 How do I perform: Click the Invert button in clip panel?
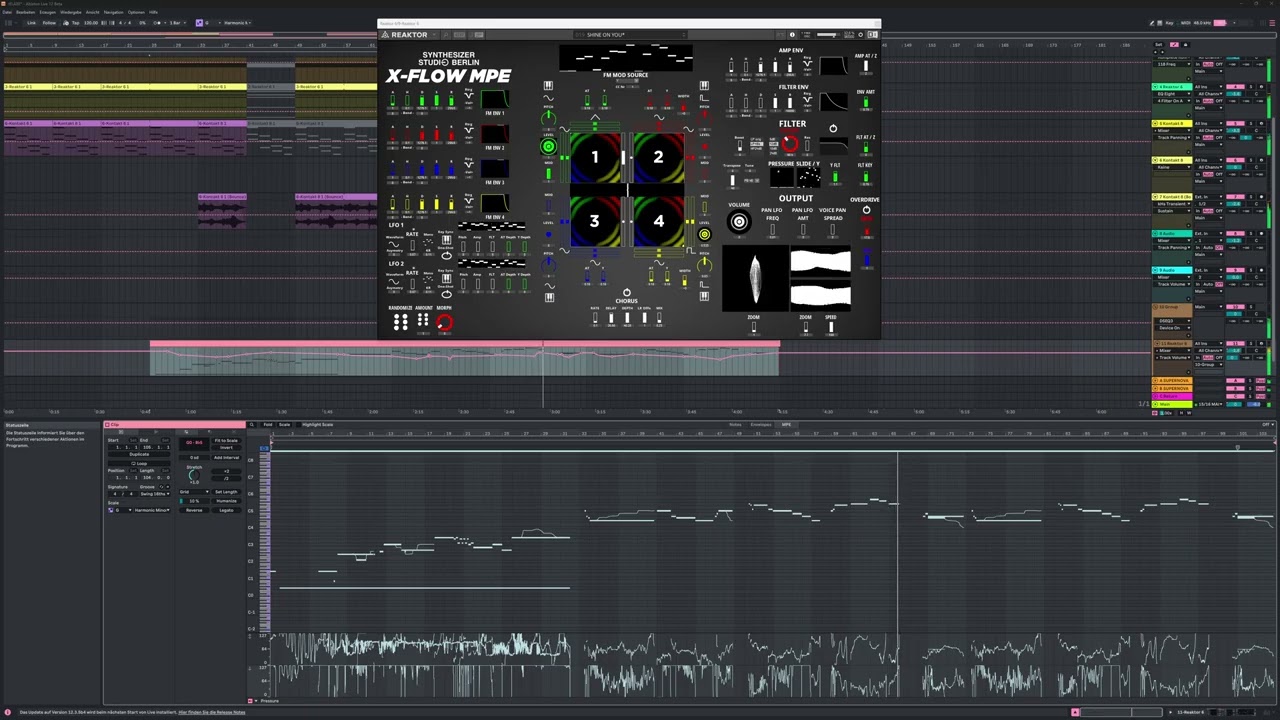(x=226, y=448)
